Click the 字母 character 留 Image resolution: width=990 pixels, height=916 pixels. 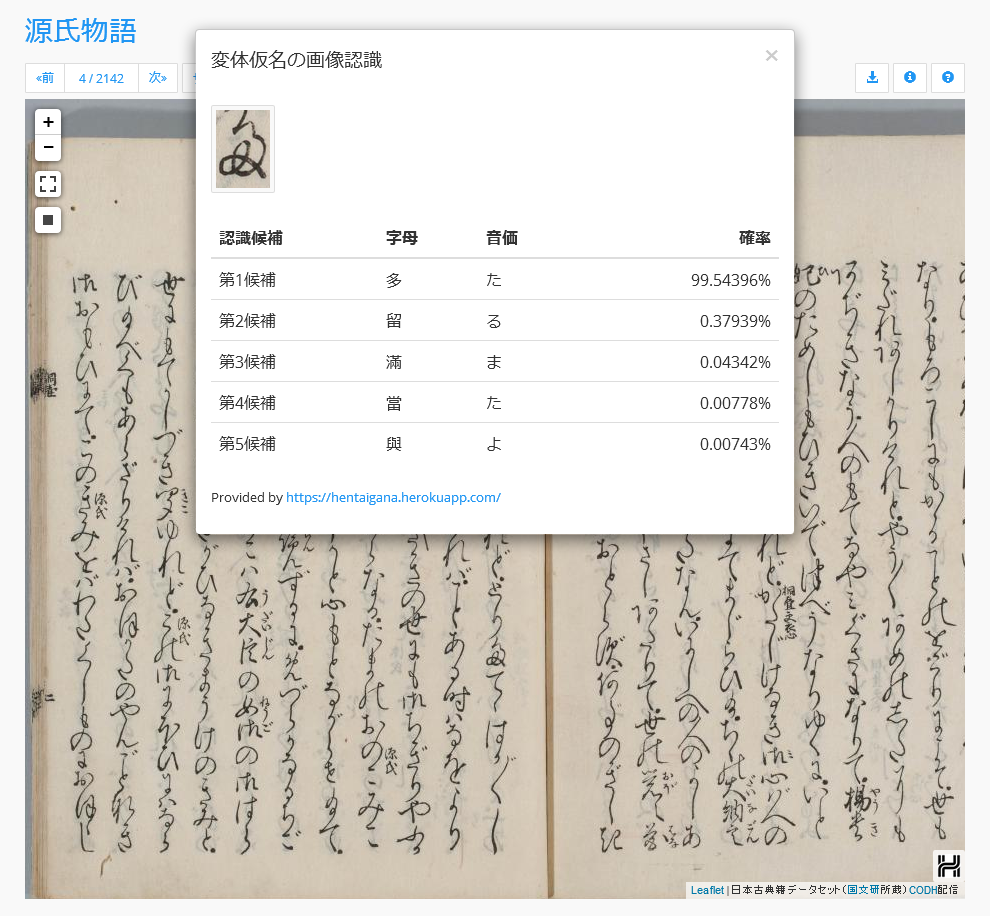tap(394, 321)
